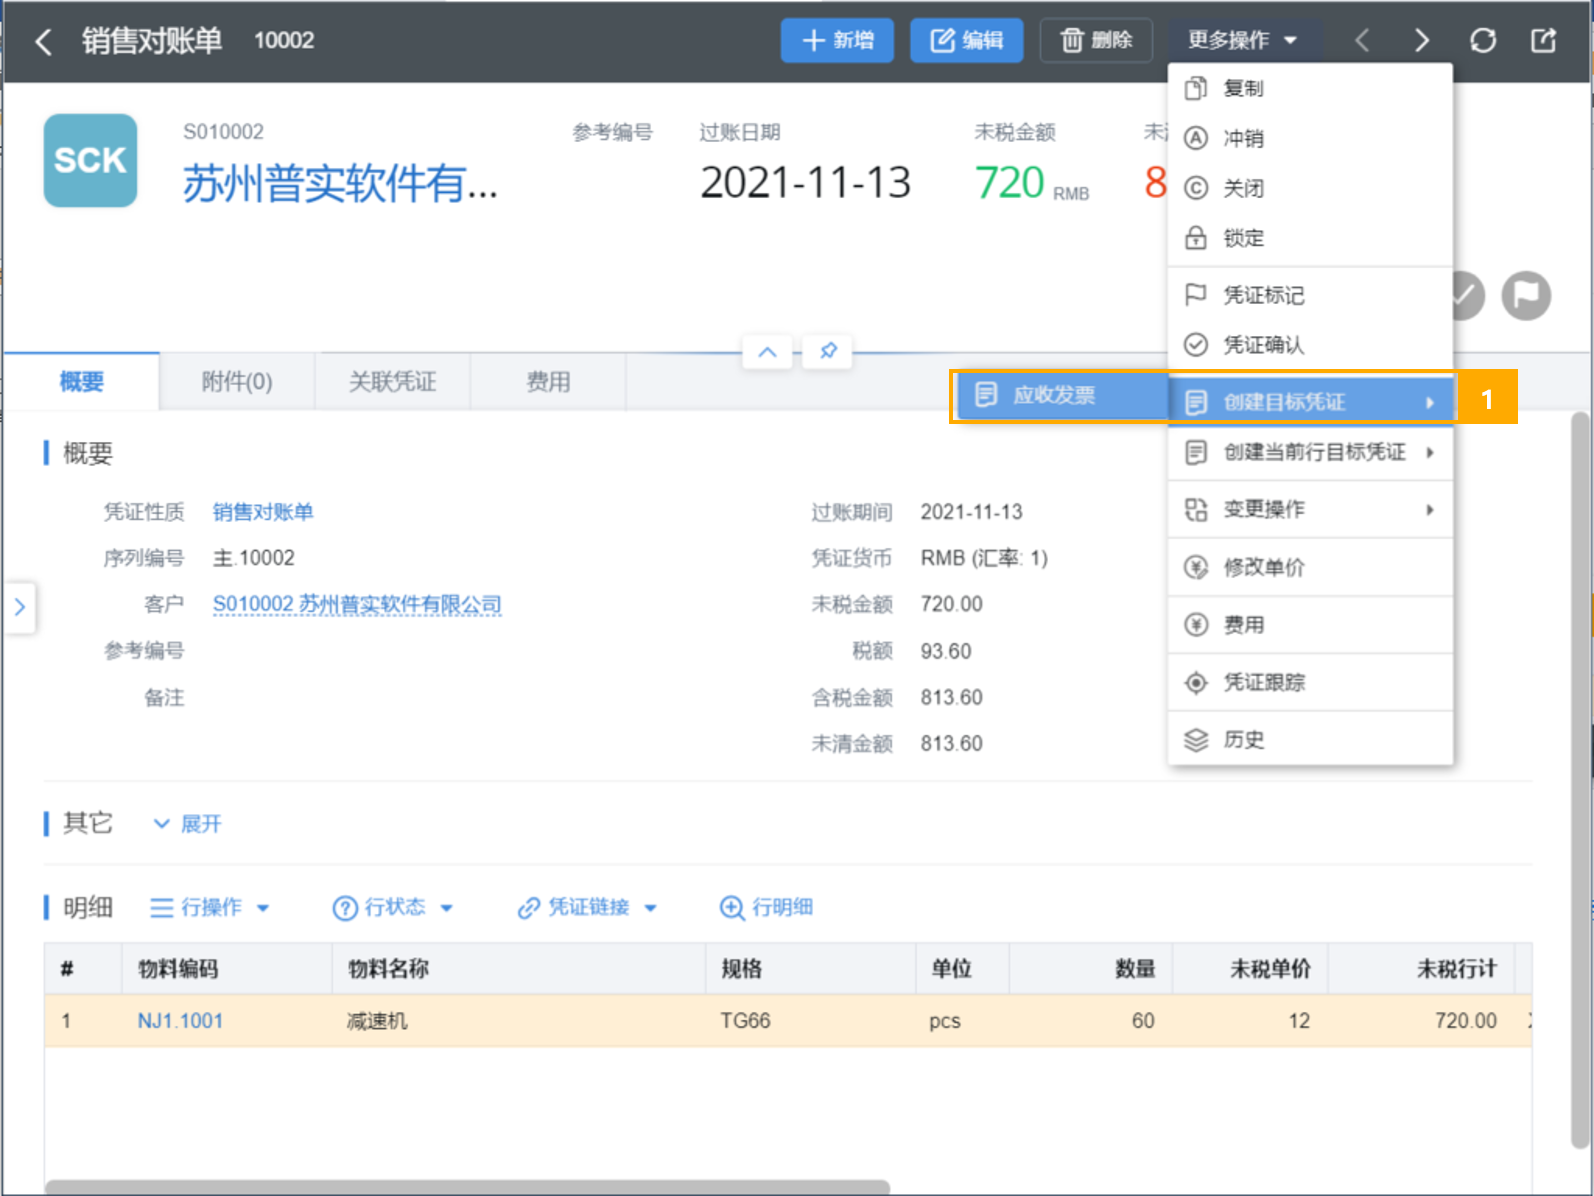Open the 销售对账单 document type link
Viewport: 1594px width, 1196px height.
coord(263,512)
